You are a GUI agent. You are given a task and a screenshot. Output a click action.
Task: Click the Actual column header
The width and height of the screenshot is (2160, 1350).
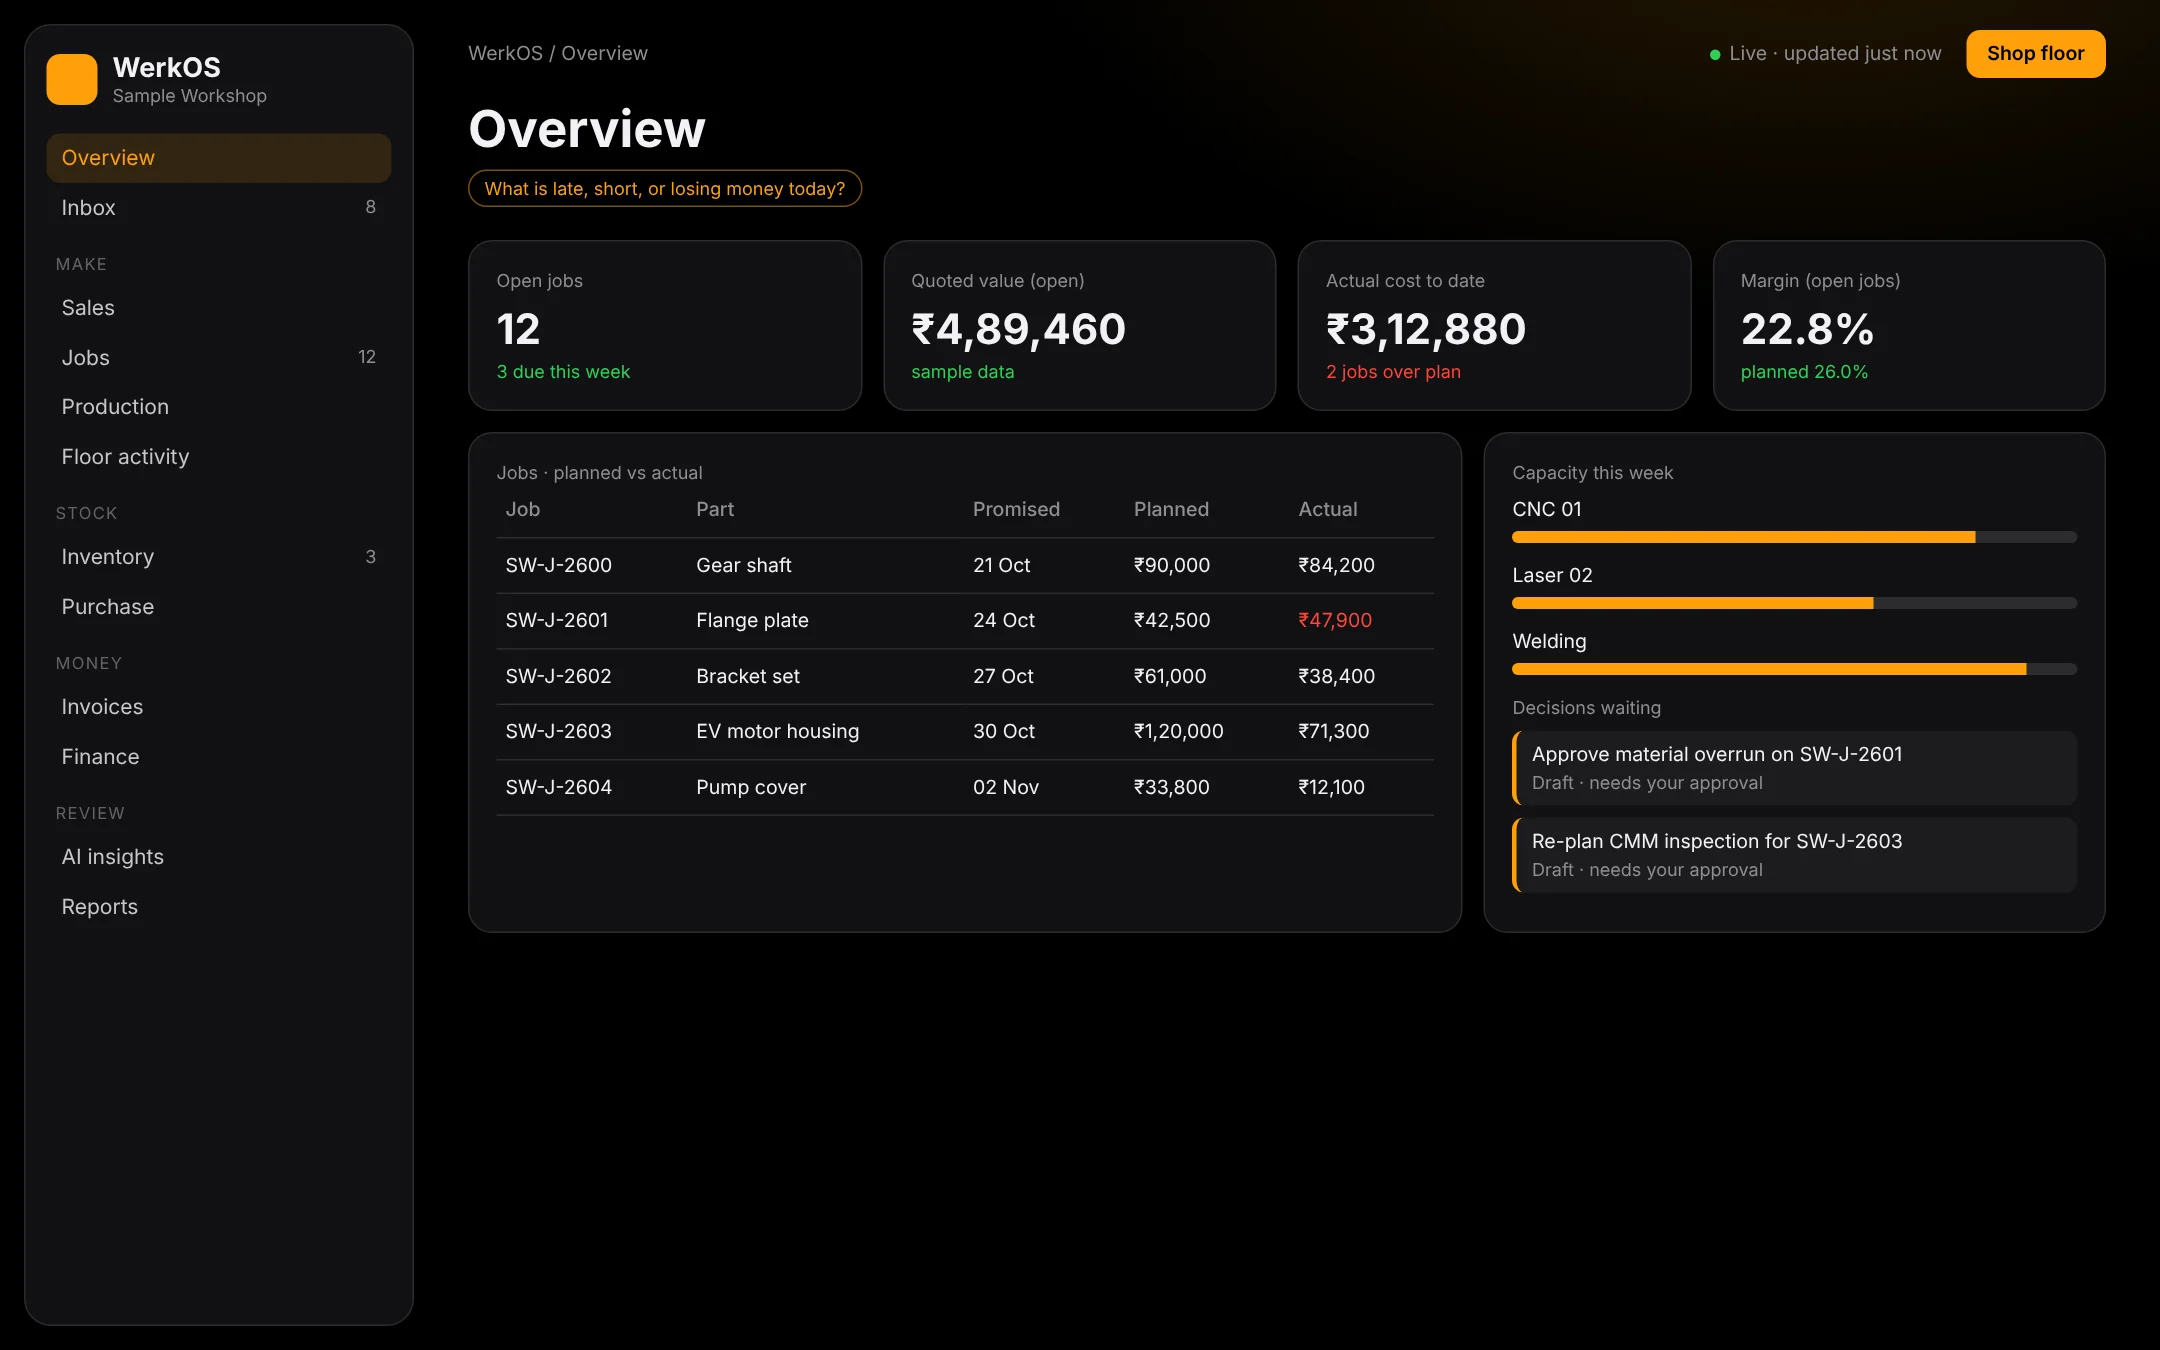(x=1328, y=509)
